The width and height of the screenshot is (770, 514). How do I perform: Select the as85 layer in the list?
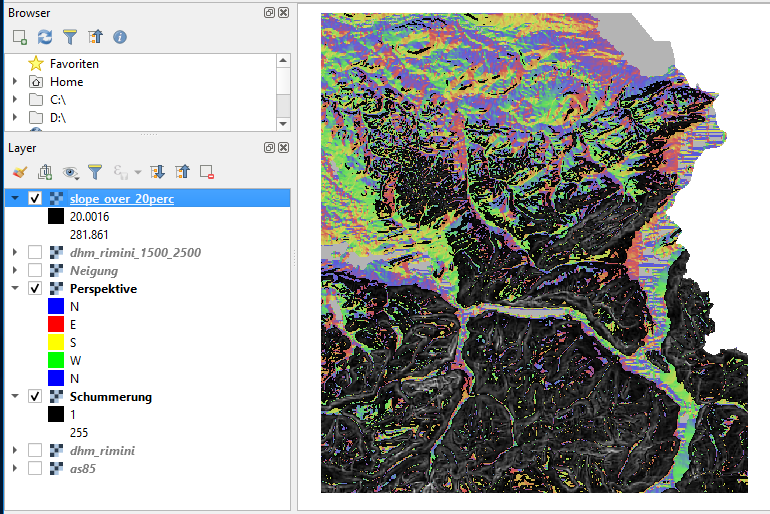pos(83,468)
